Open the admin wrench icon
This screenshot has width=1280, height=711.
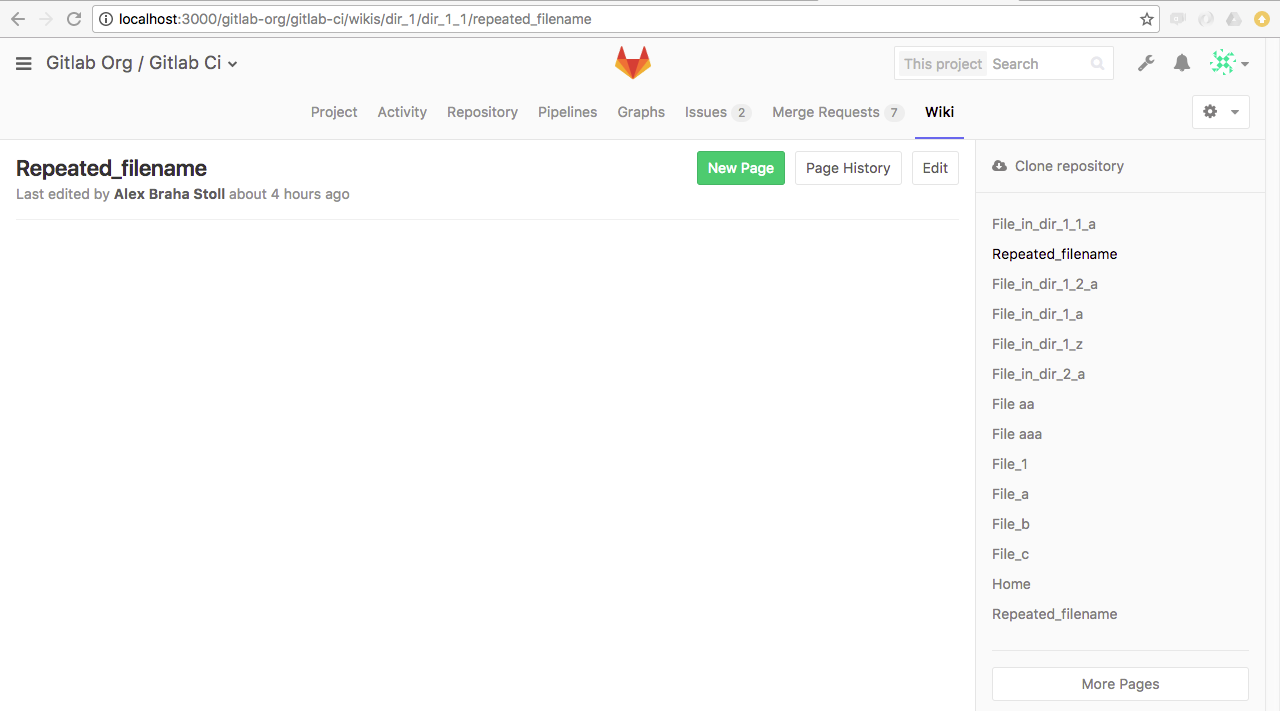1146,64
